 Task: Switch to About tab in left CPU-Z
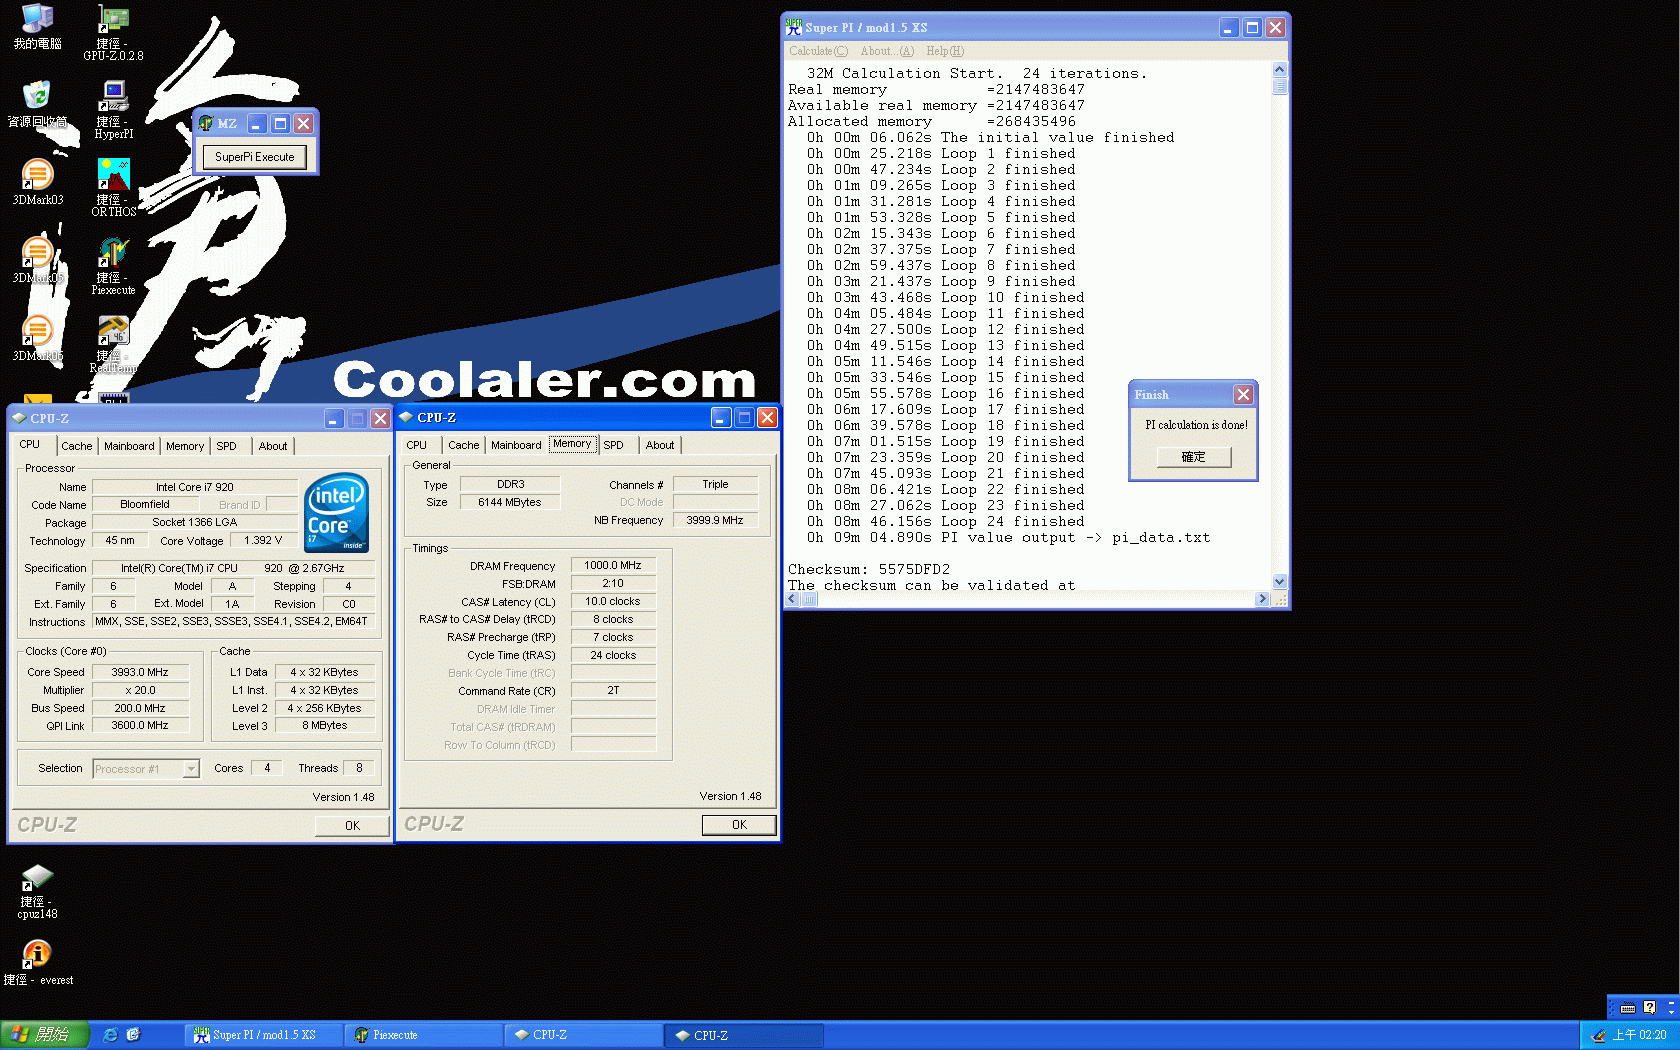pyautogui.click(x=273, y=446)
